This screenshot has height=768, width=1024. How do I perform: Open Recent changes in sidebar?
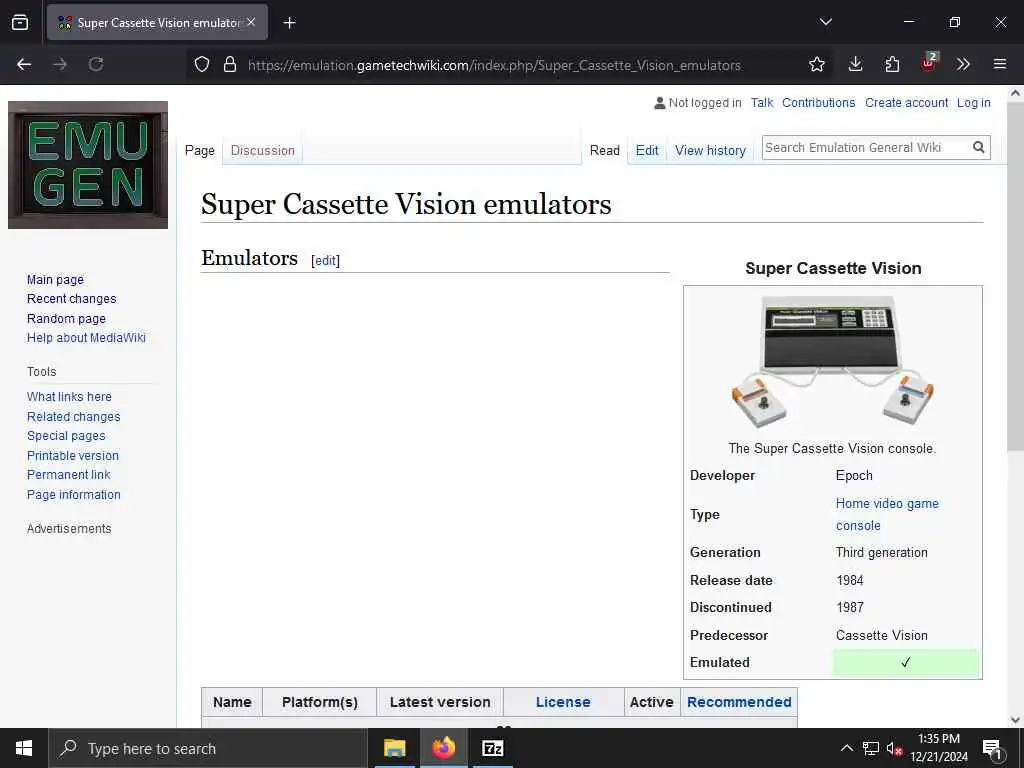72,298
